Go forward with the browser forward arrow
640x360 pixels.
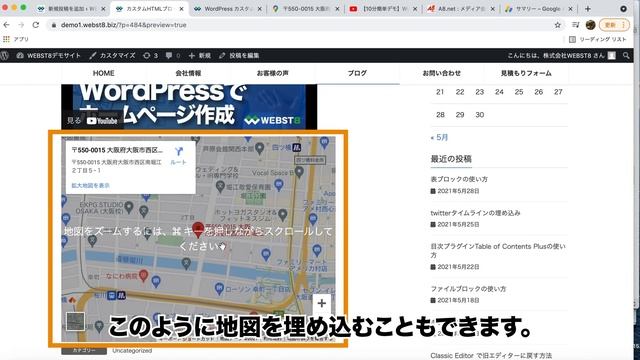pos(21,25)
